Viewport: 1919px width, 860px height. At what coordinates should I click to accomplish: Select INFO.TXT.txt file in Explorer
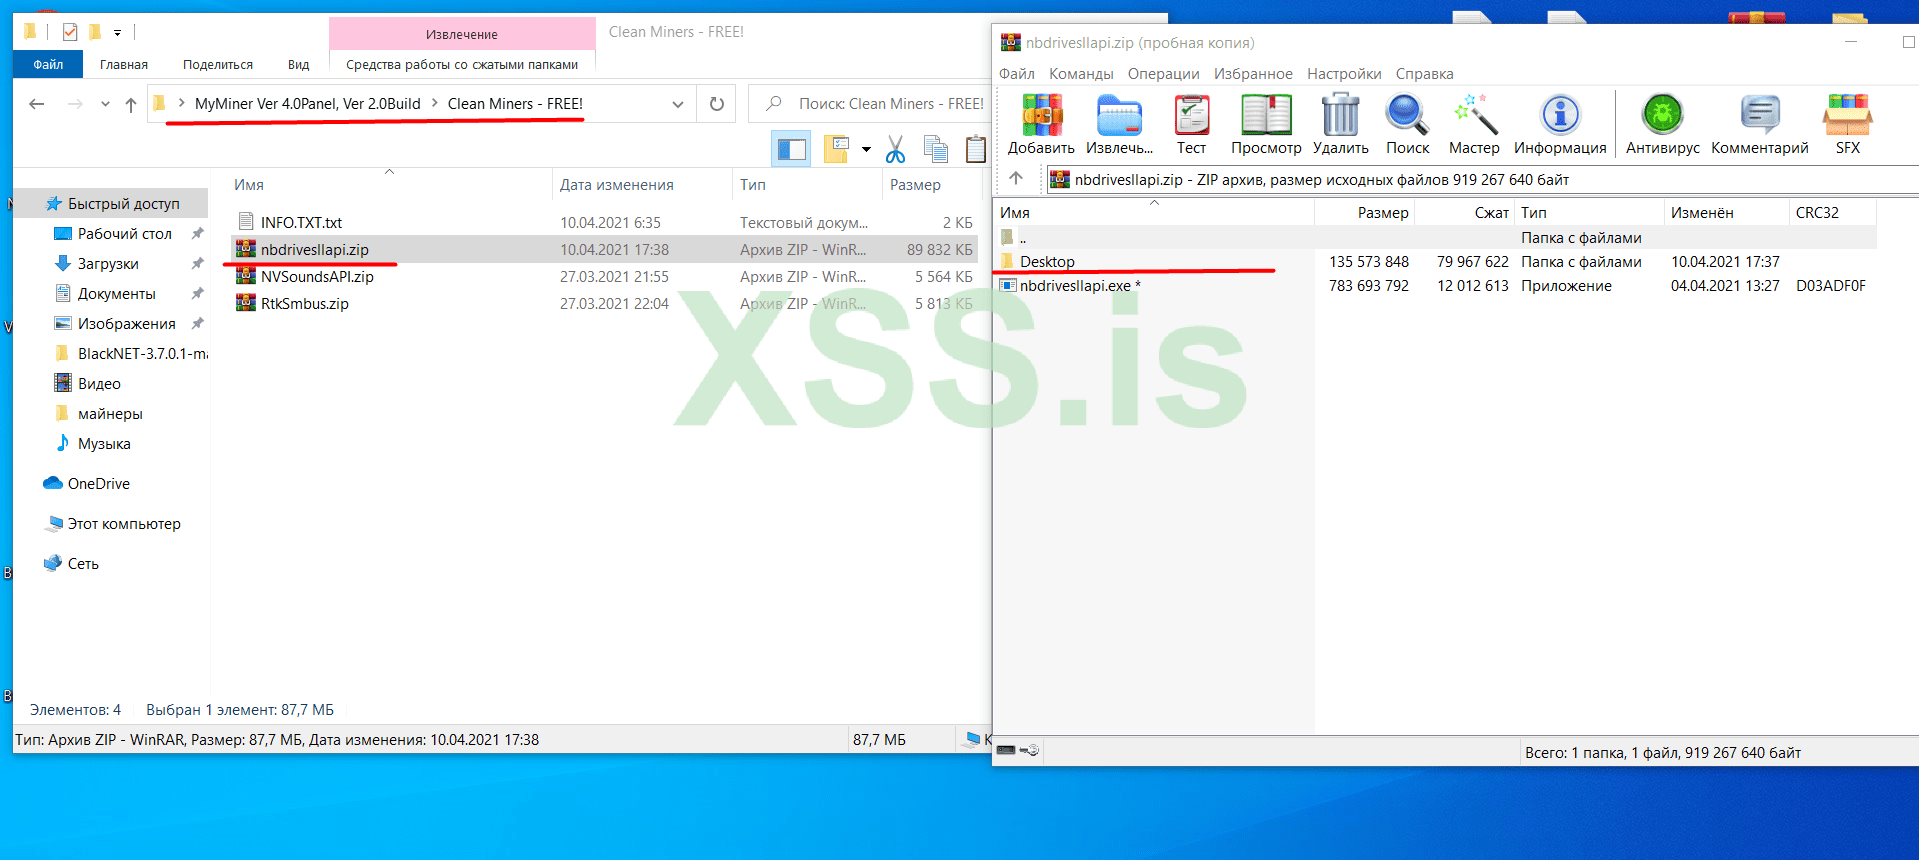point(301,222)
